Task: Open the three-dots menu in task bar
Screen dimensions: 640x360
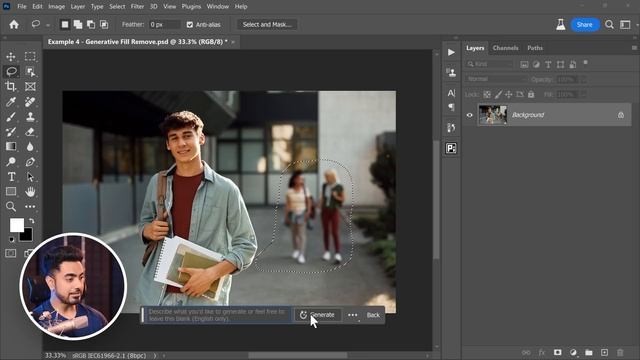Action: (x=352, y=315)
